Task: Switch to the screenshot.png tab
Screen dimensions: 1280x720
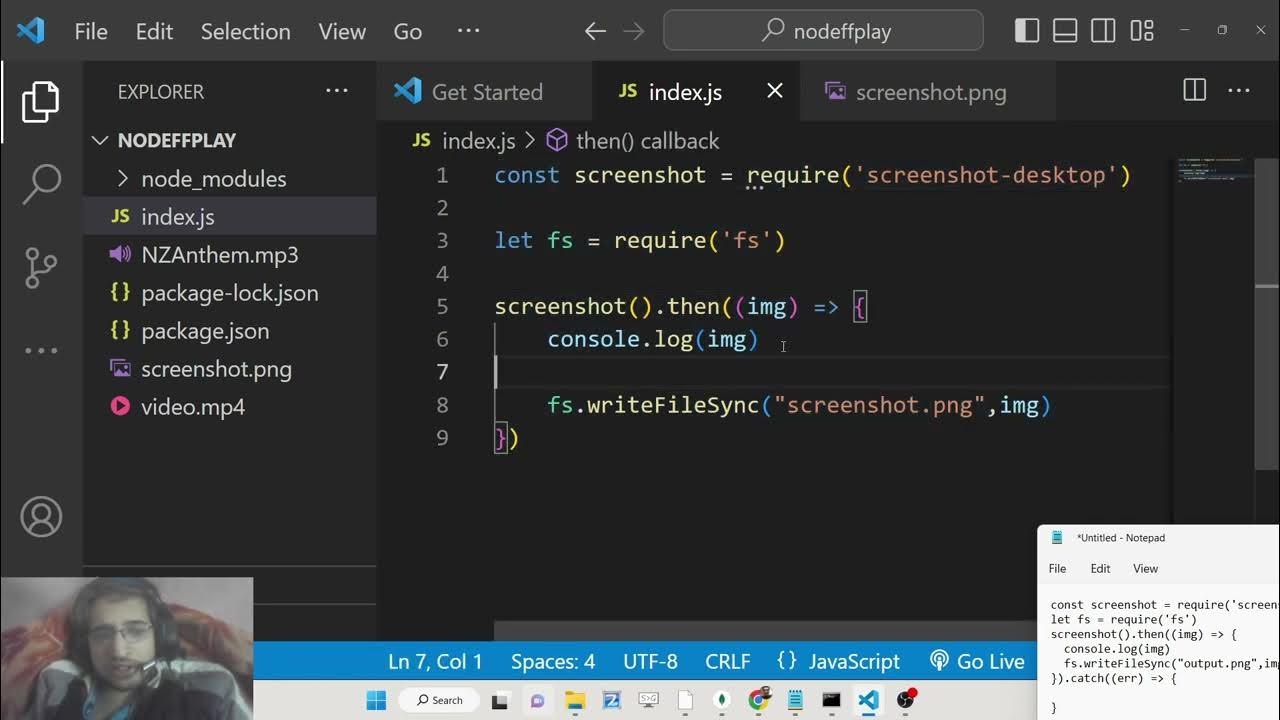Action: 930,92
